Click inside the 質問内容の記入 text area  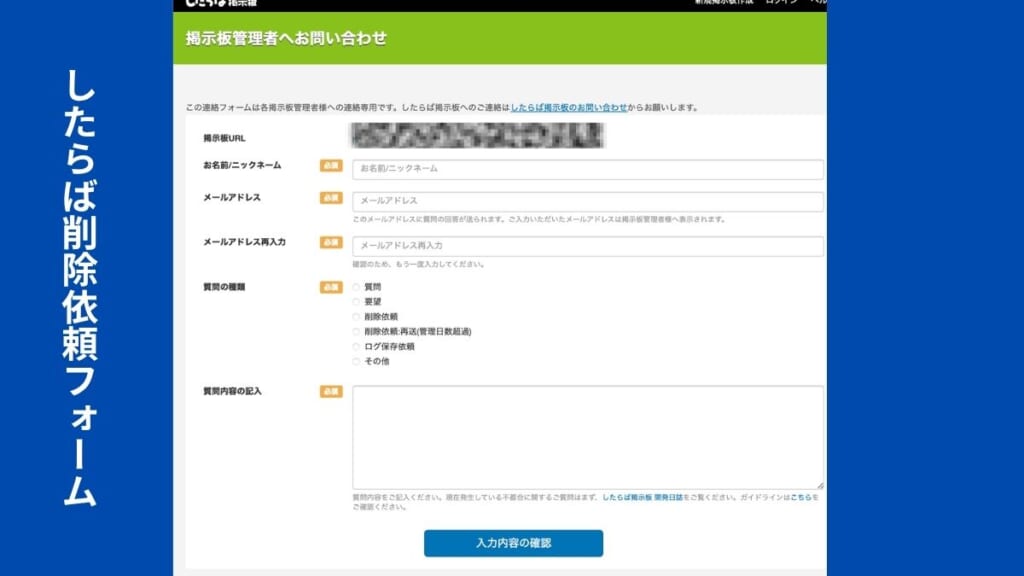click(587, 437)
